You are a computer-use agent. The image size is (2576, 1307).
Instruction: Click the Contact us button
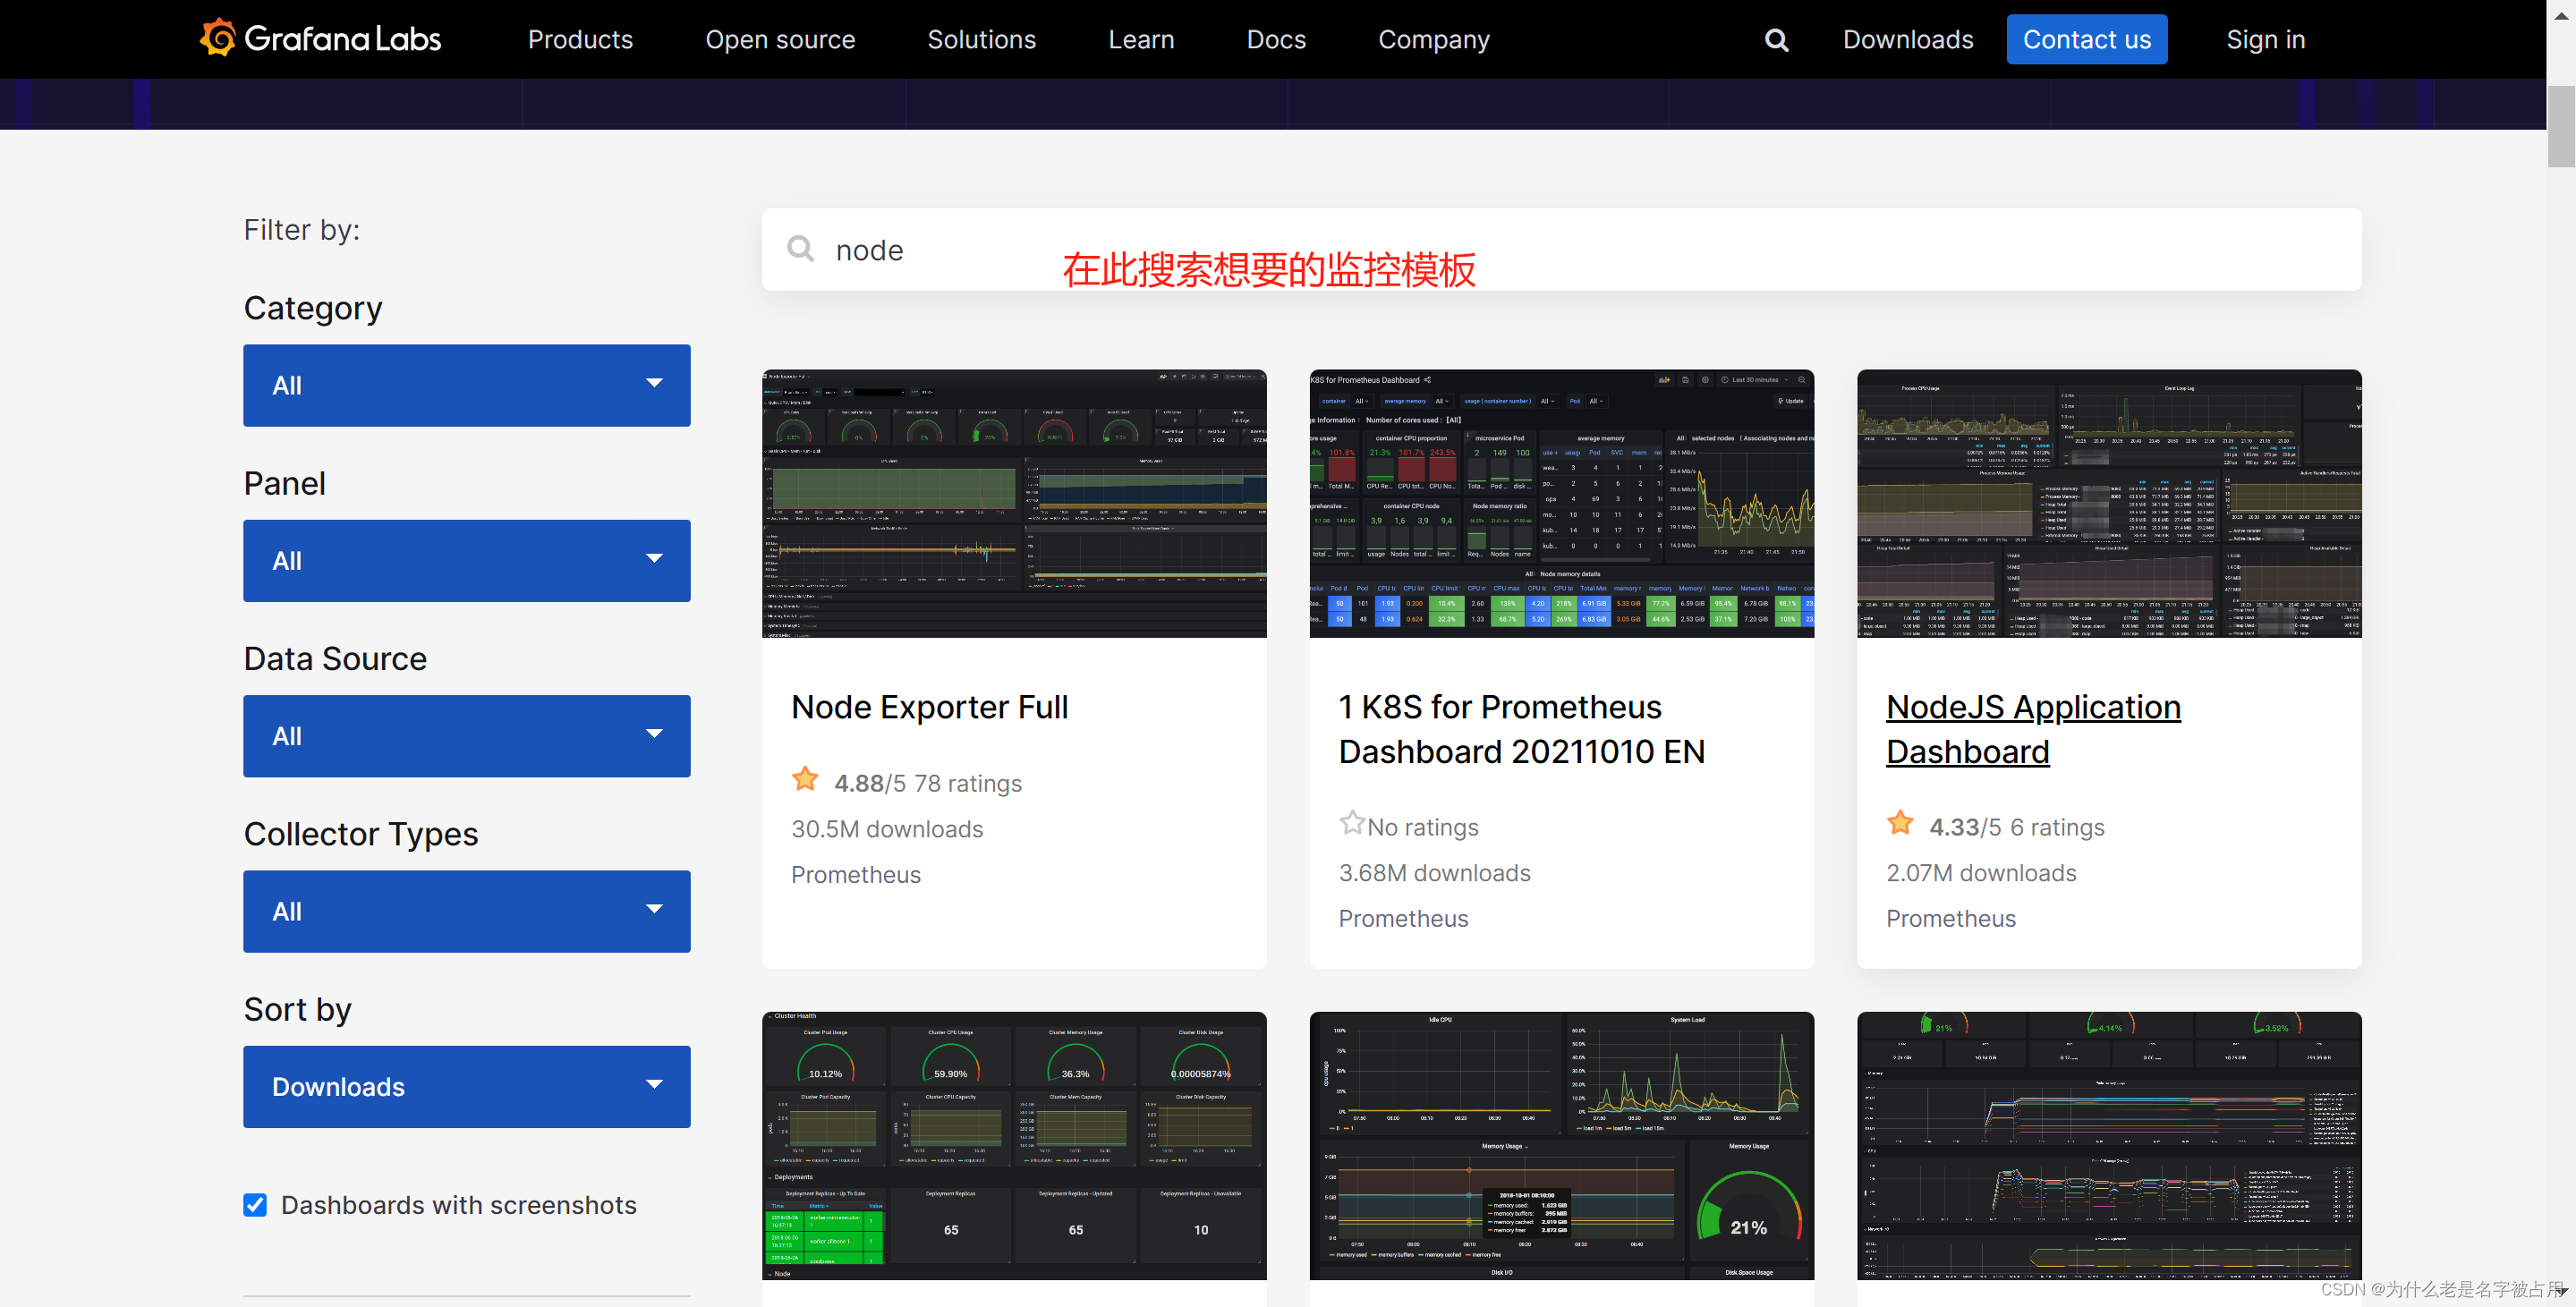pyautogui.click(x=2087, y=40)
